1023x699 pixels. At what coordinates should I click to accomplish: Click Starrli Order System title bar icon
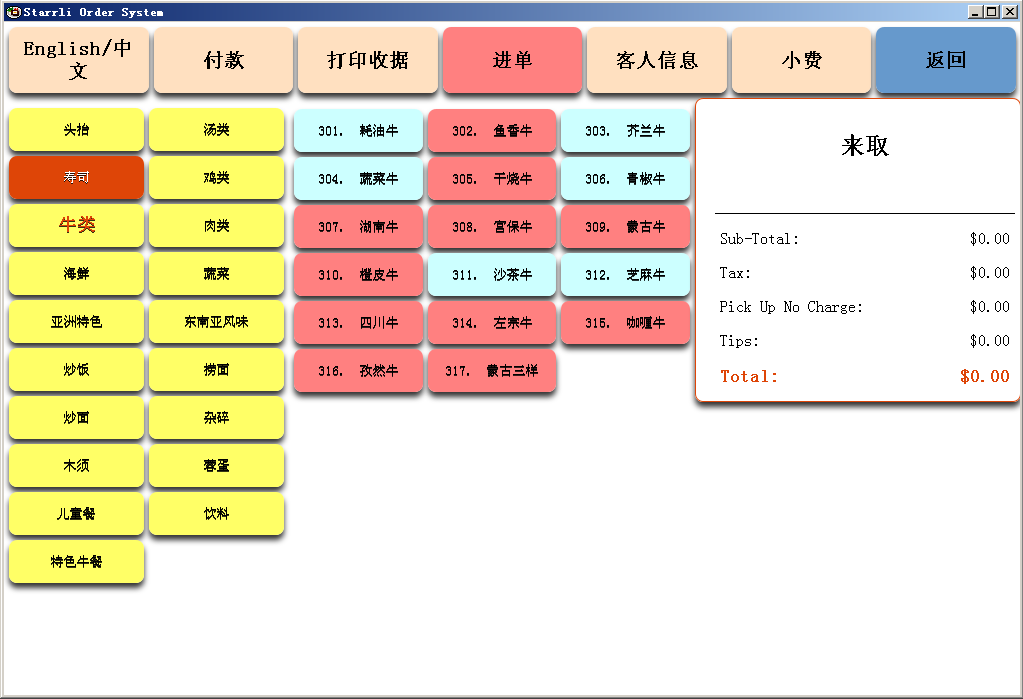click(x=12, y=12)
